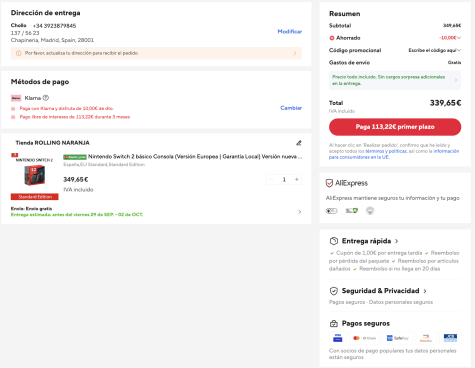Click the SafeKey payment logo
This screenshot has height=368, width=475.
point(397,338)
